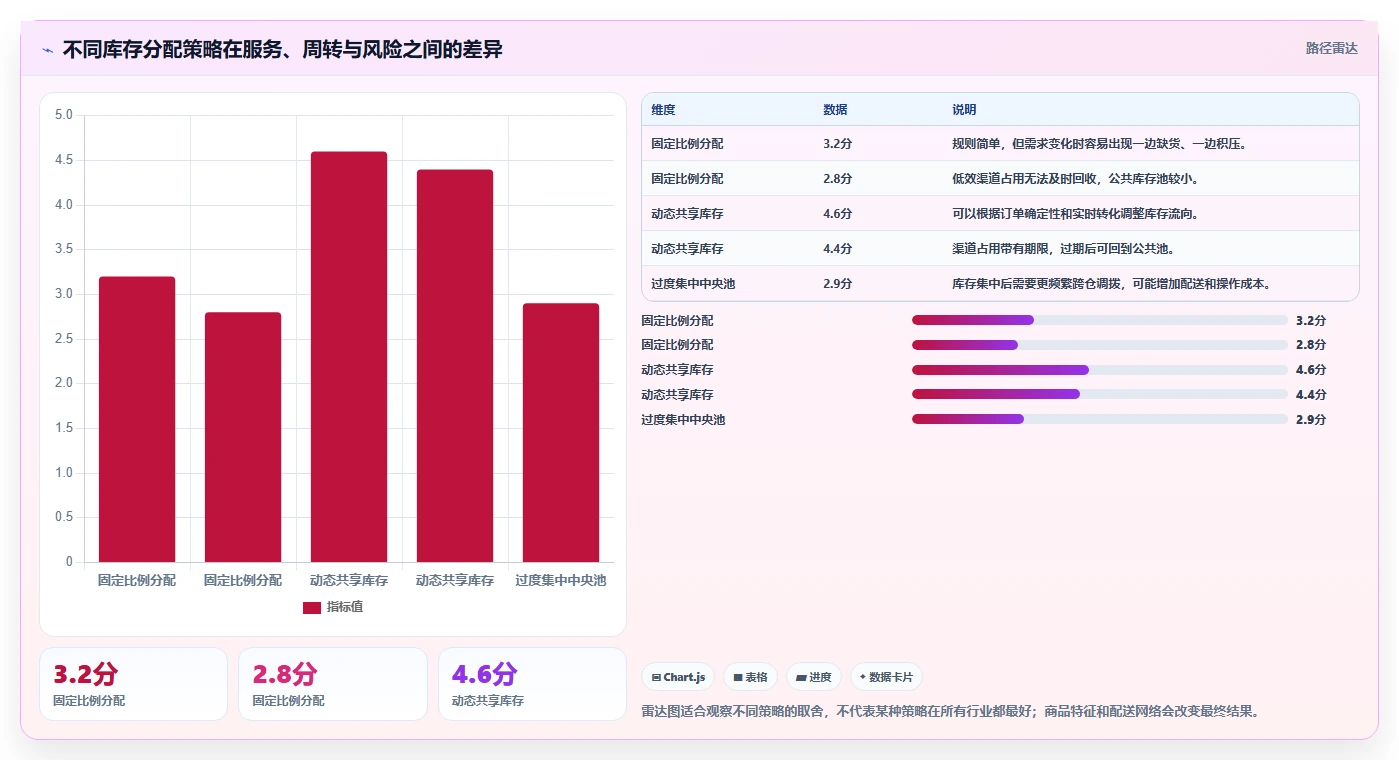Select the 表格 tag
The image size is (1399, 760).
[750, 677]
